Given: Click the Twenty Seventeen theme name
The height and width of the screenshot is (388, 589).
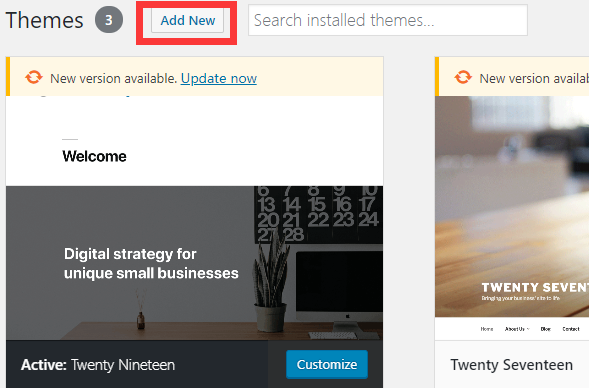Looking at the screenshot, I should click(x=512, y=365).
